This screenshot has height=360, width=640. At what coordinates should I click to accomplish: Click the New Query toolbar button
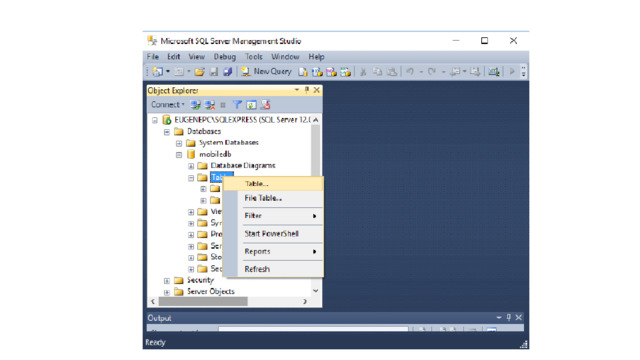click(x=267, y=72)
